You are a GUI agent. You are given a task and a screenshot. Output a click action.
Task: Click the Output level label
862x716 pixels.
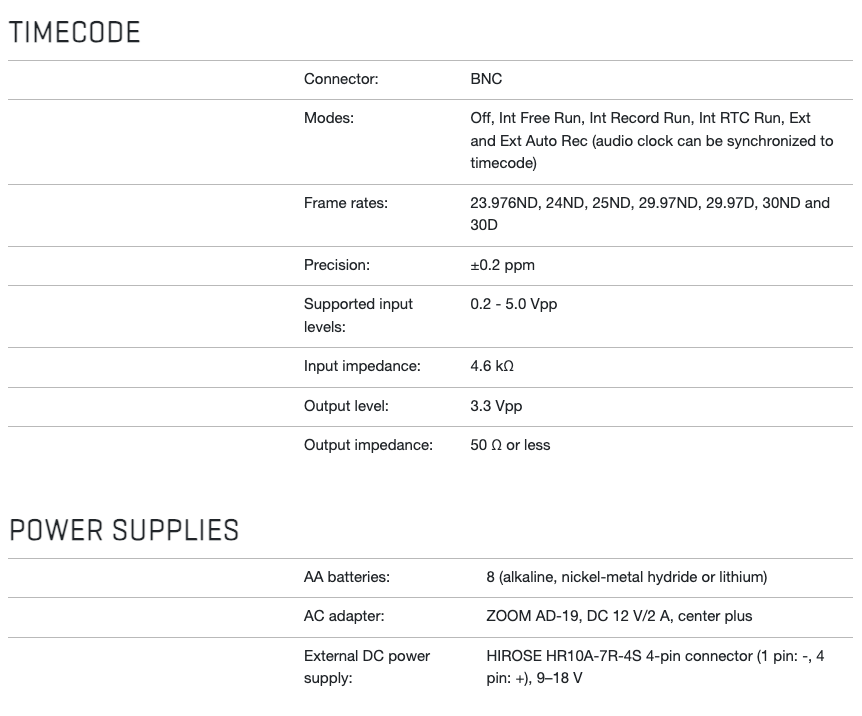[346, 406]
